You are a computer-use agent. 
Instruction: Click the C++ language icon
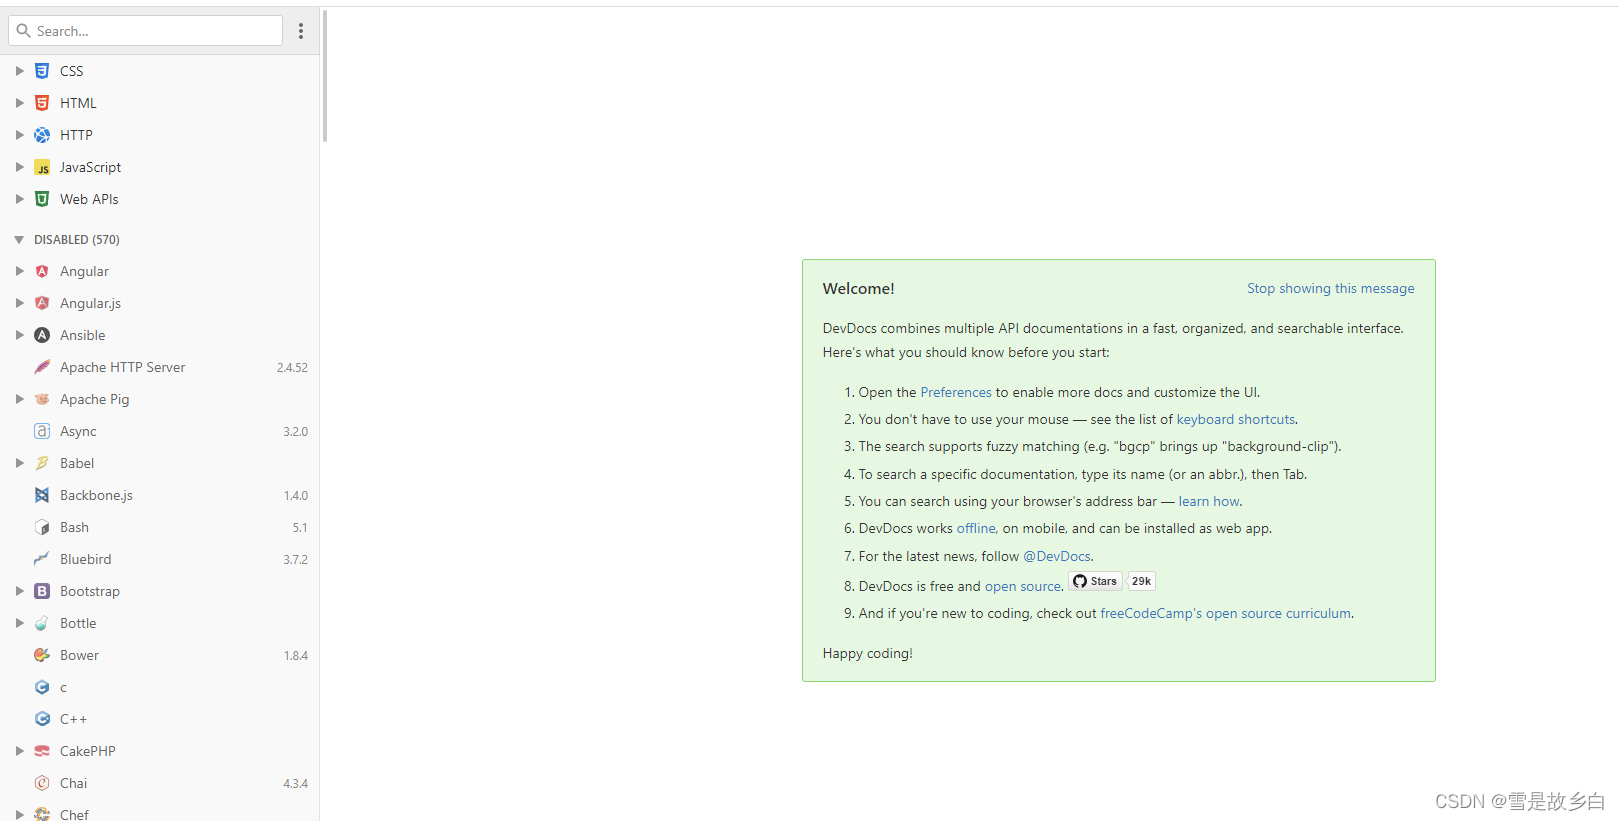pyautogui.click(x=42, y=719)
